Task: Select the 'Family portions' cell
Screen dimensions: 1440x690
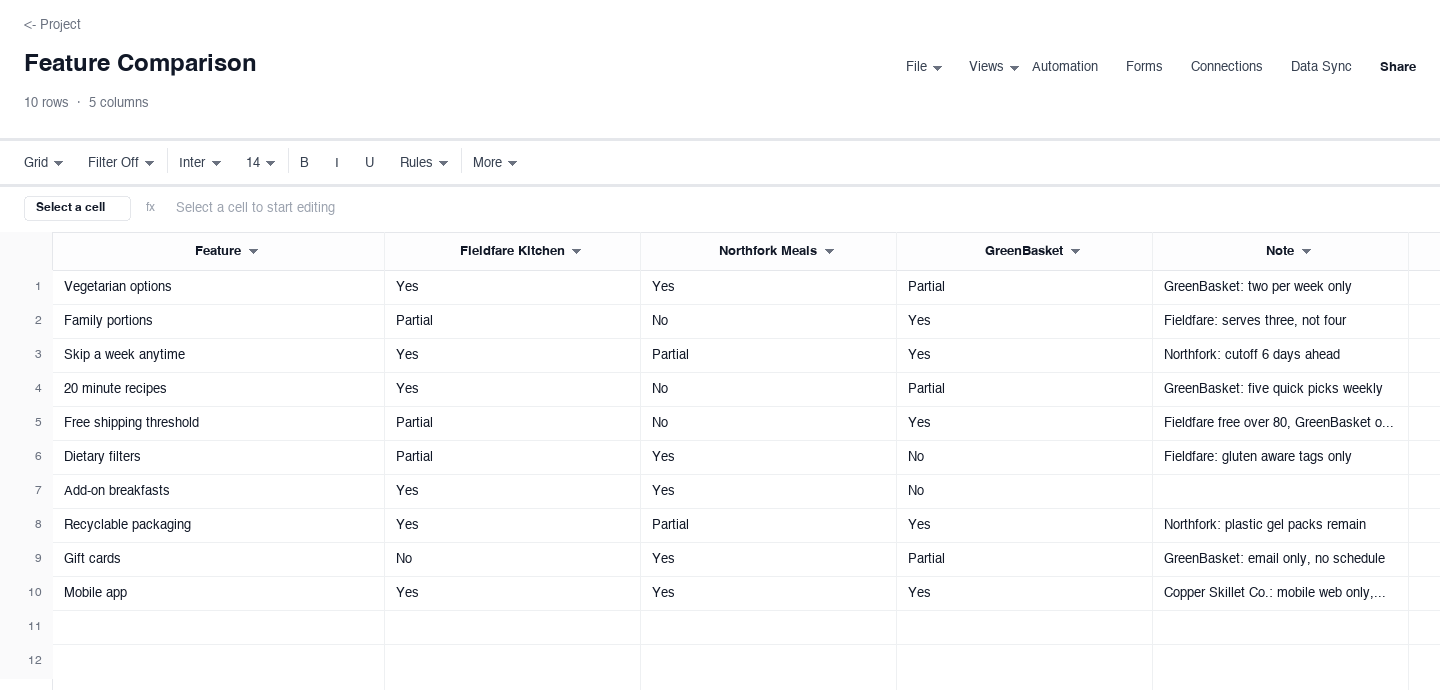Action: coord(218,321)
